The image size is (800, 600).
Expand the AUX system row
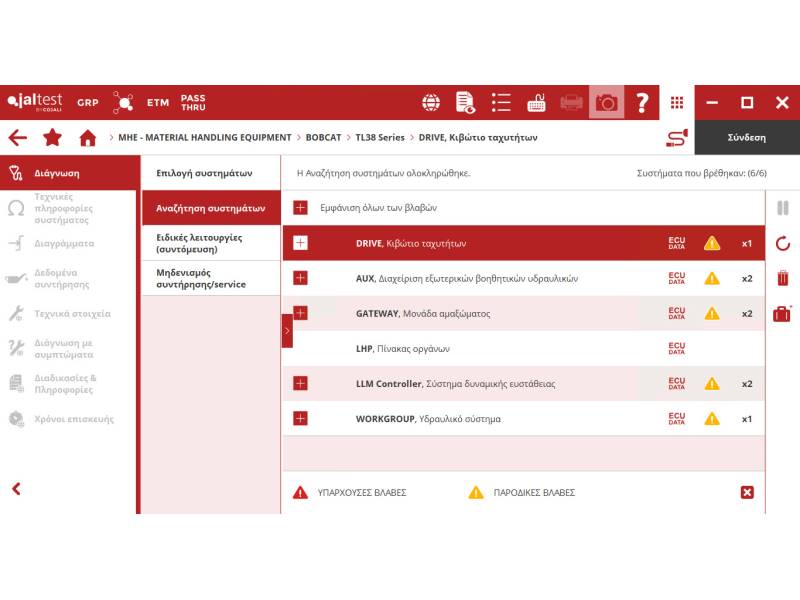[x=300, y=278]
